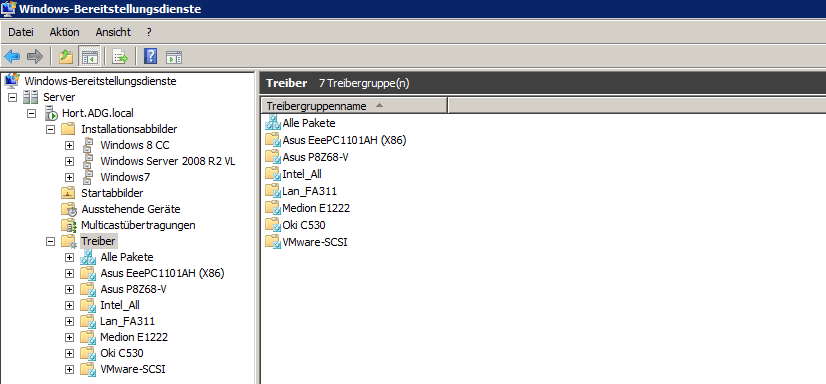Select Multicastübertragungen in the tree
Image resolution: width=826 pixels, height=384 pixels.
pos(138,225)
